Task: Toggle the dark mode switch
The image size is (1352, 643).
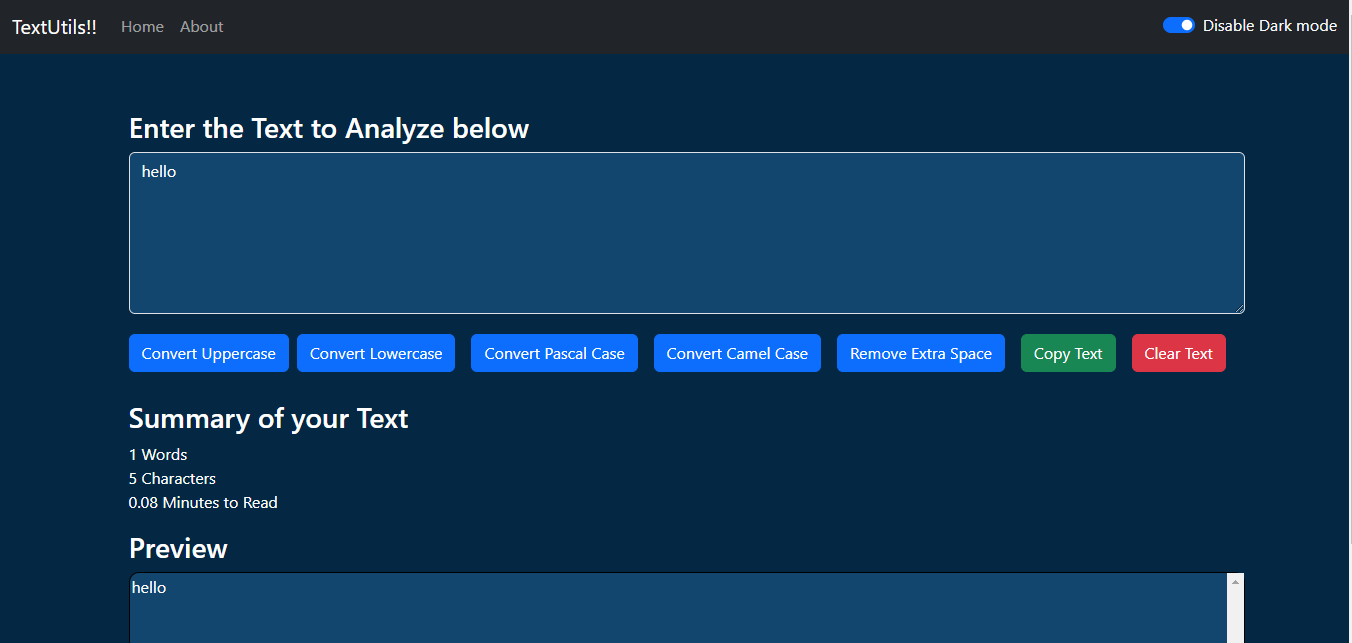Action: (1179, 26)
